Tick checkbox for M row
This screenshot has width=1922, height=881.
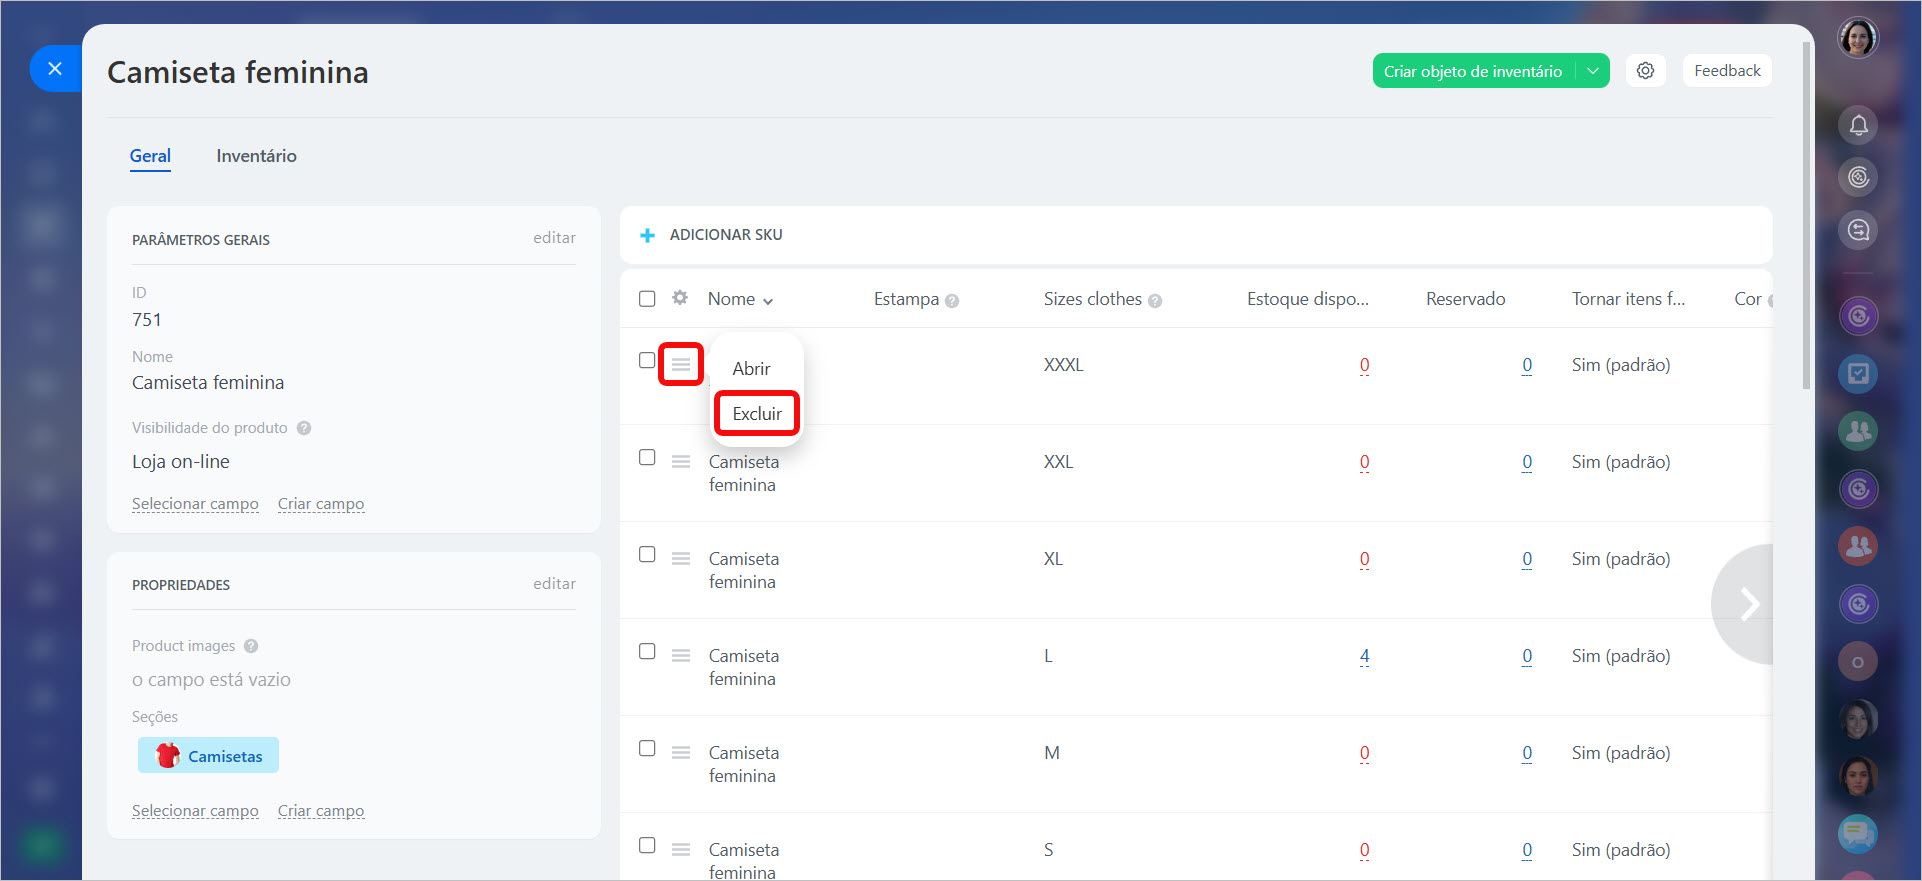coord(647,748)
